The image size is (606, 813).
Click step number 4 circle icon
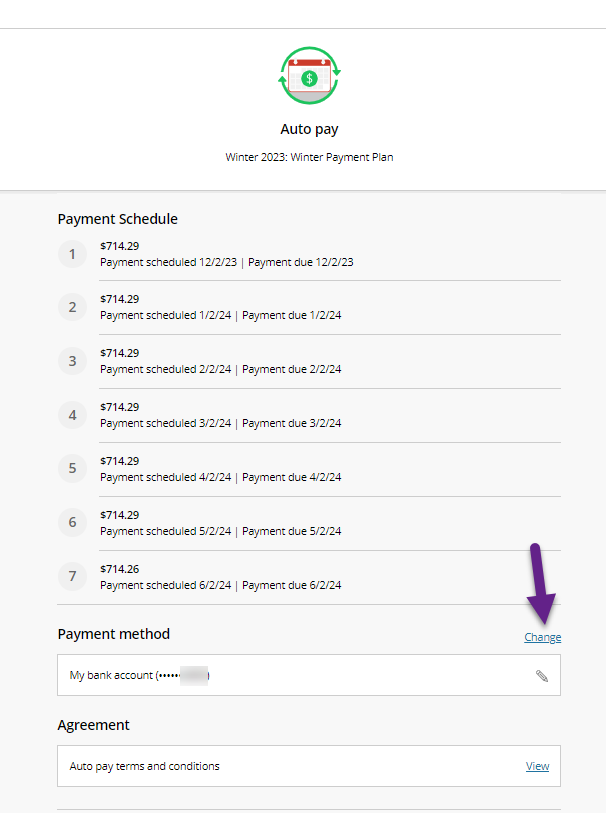tap(73, 415)
